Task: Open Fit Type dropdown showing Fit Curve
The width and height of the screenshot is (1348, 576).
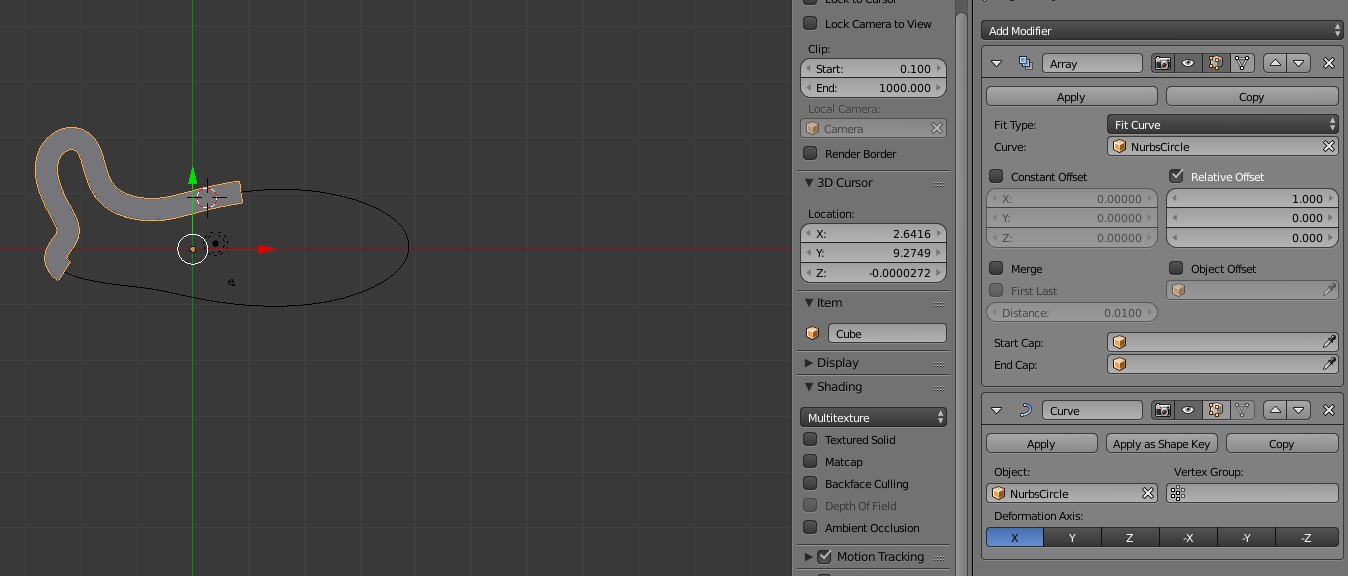Action: [x=1222, y=125]
